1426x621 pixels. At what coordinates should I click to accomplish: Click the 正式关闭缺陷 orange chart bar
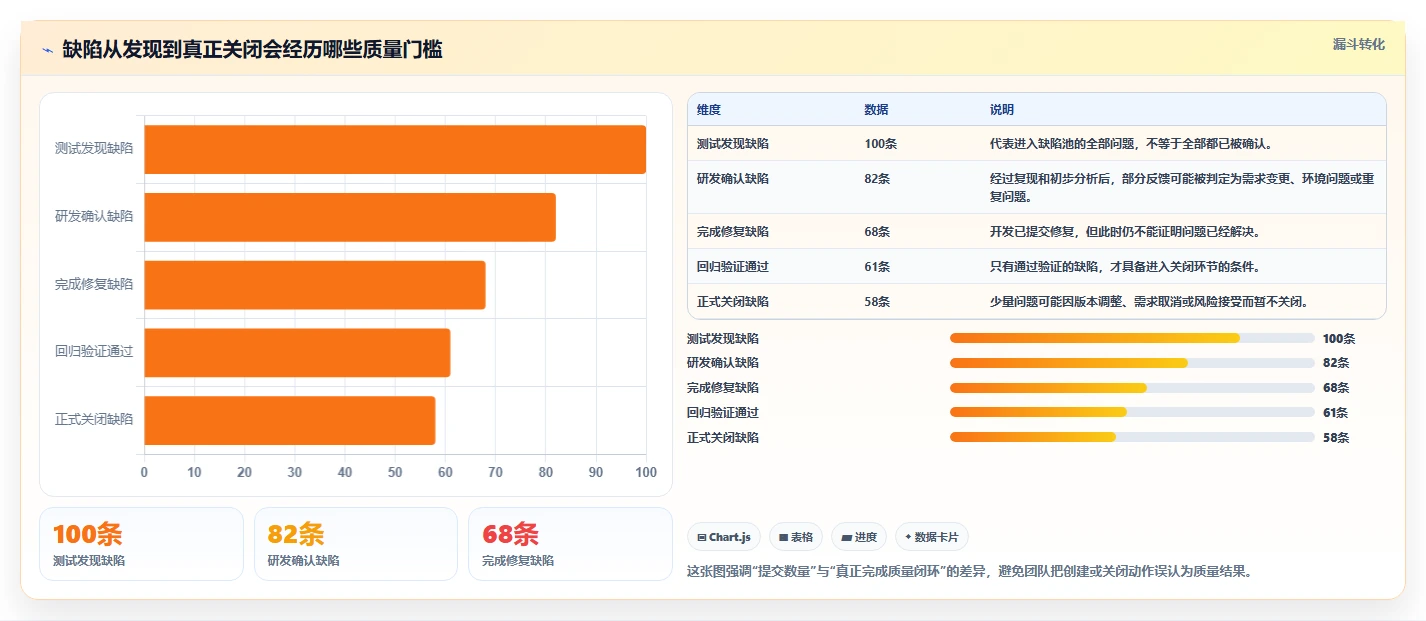(290, 420)
